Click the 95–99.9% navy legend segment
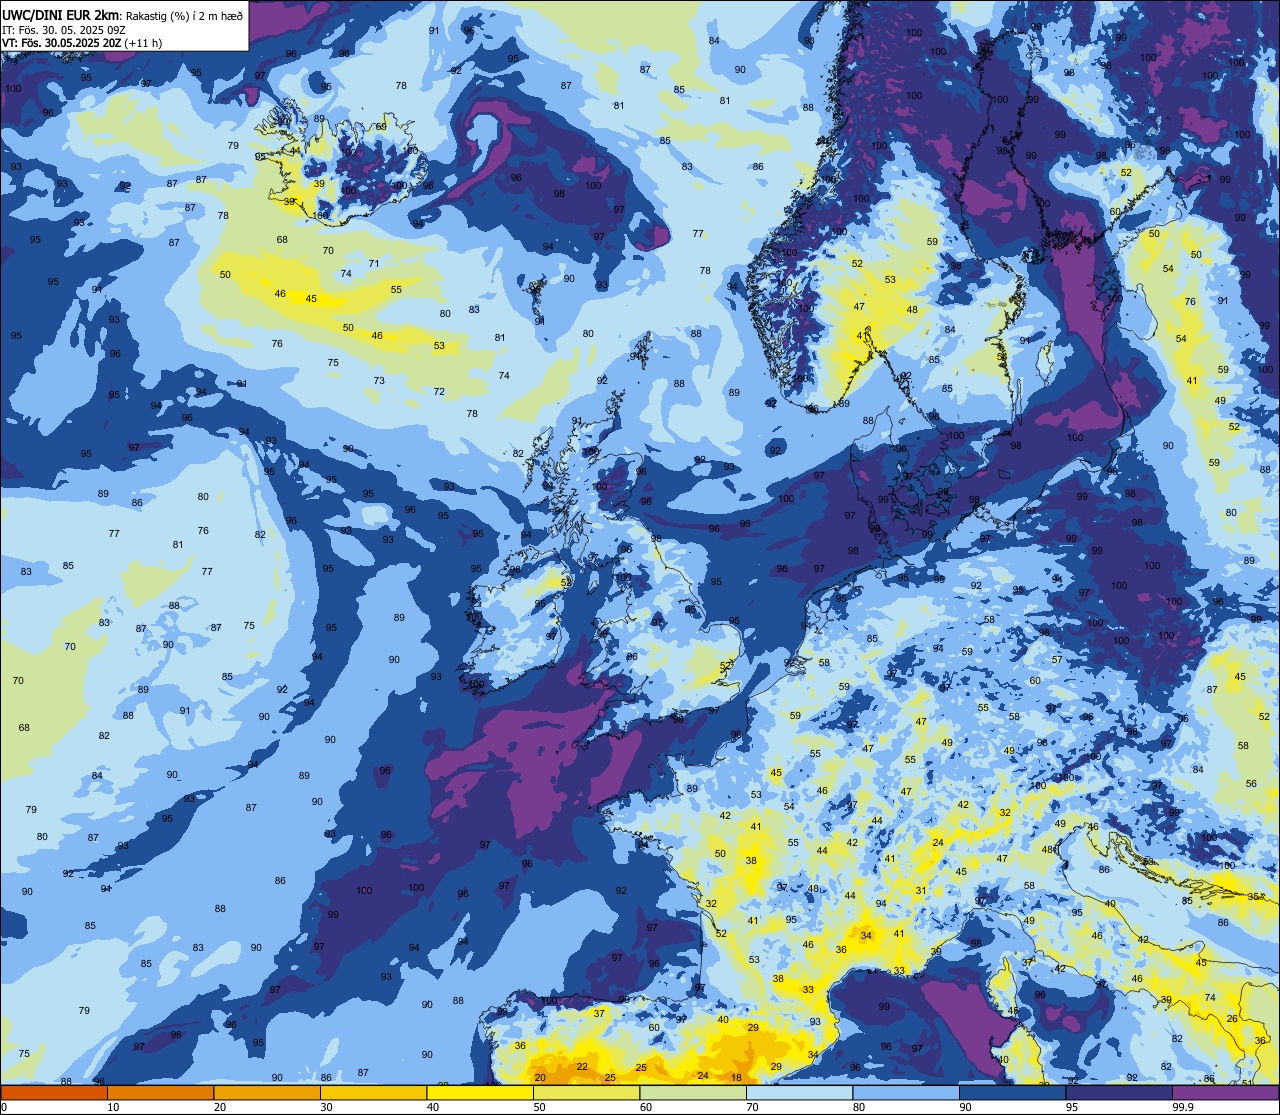This screenshot has height=1115, width=1280. (x=1119, y=1092)
